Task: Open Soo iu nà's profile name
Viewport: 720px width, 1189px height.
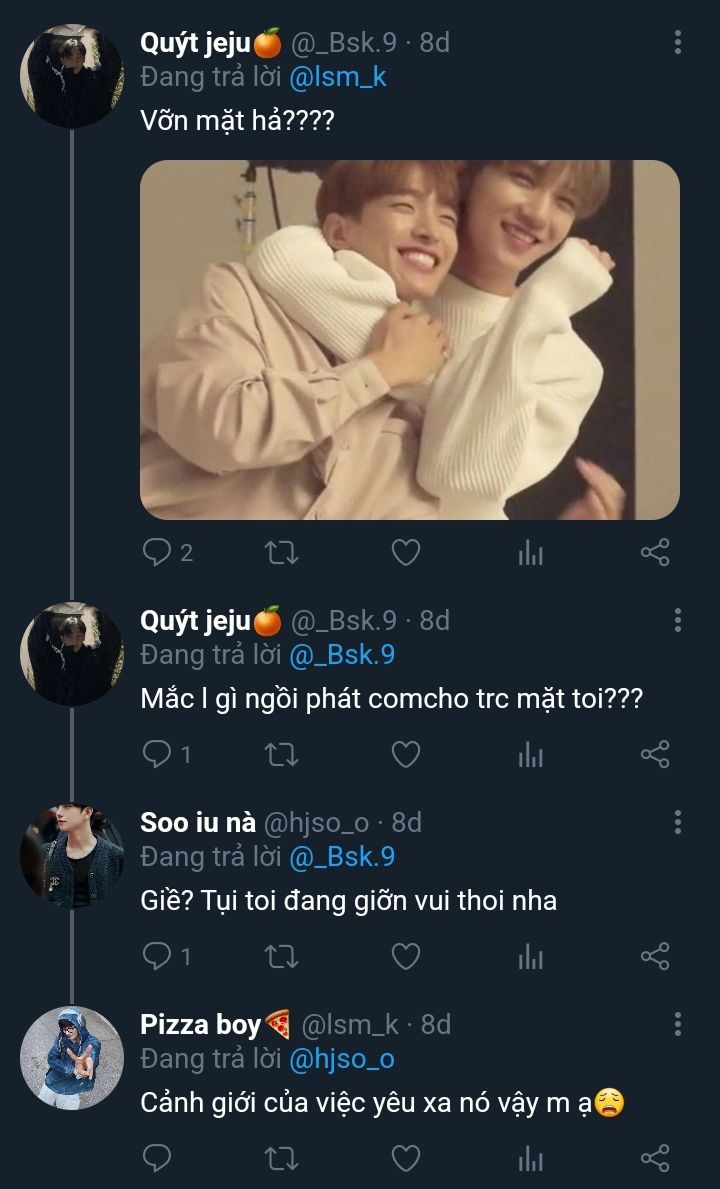Action: pos(198,822)
